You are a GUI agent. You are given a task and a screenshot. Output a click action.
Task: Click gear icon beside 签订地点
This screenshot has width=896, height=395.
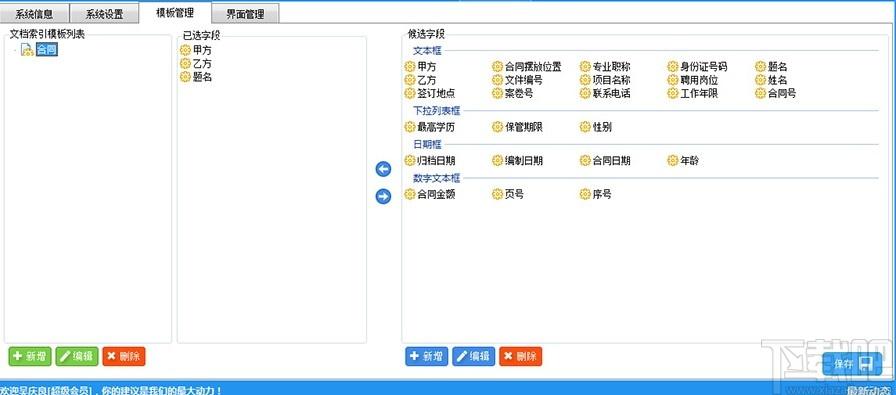tap(410, 93)
